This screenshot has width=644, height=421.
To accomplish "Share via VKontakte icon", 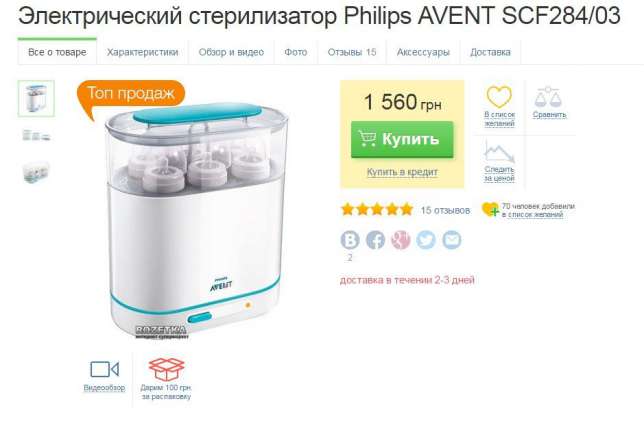I will click(x=350, y=240).
